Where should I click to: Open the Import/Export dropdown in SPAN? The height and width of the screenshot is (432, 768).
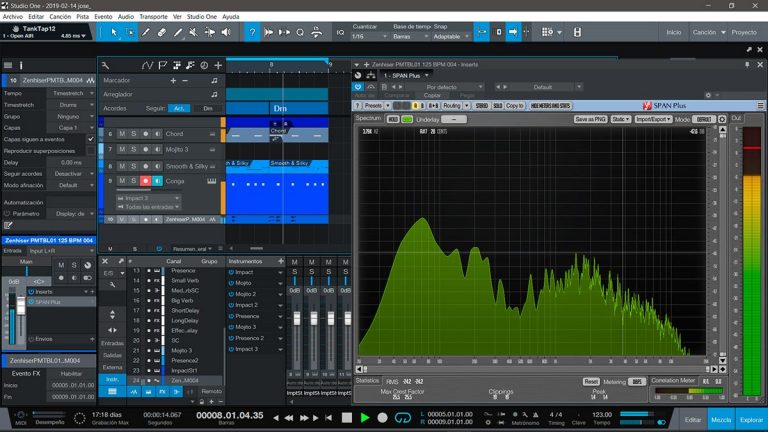click(653, 119)
